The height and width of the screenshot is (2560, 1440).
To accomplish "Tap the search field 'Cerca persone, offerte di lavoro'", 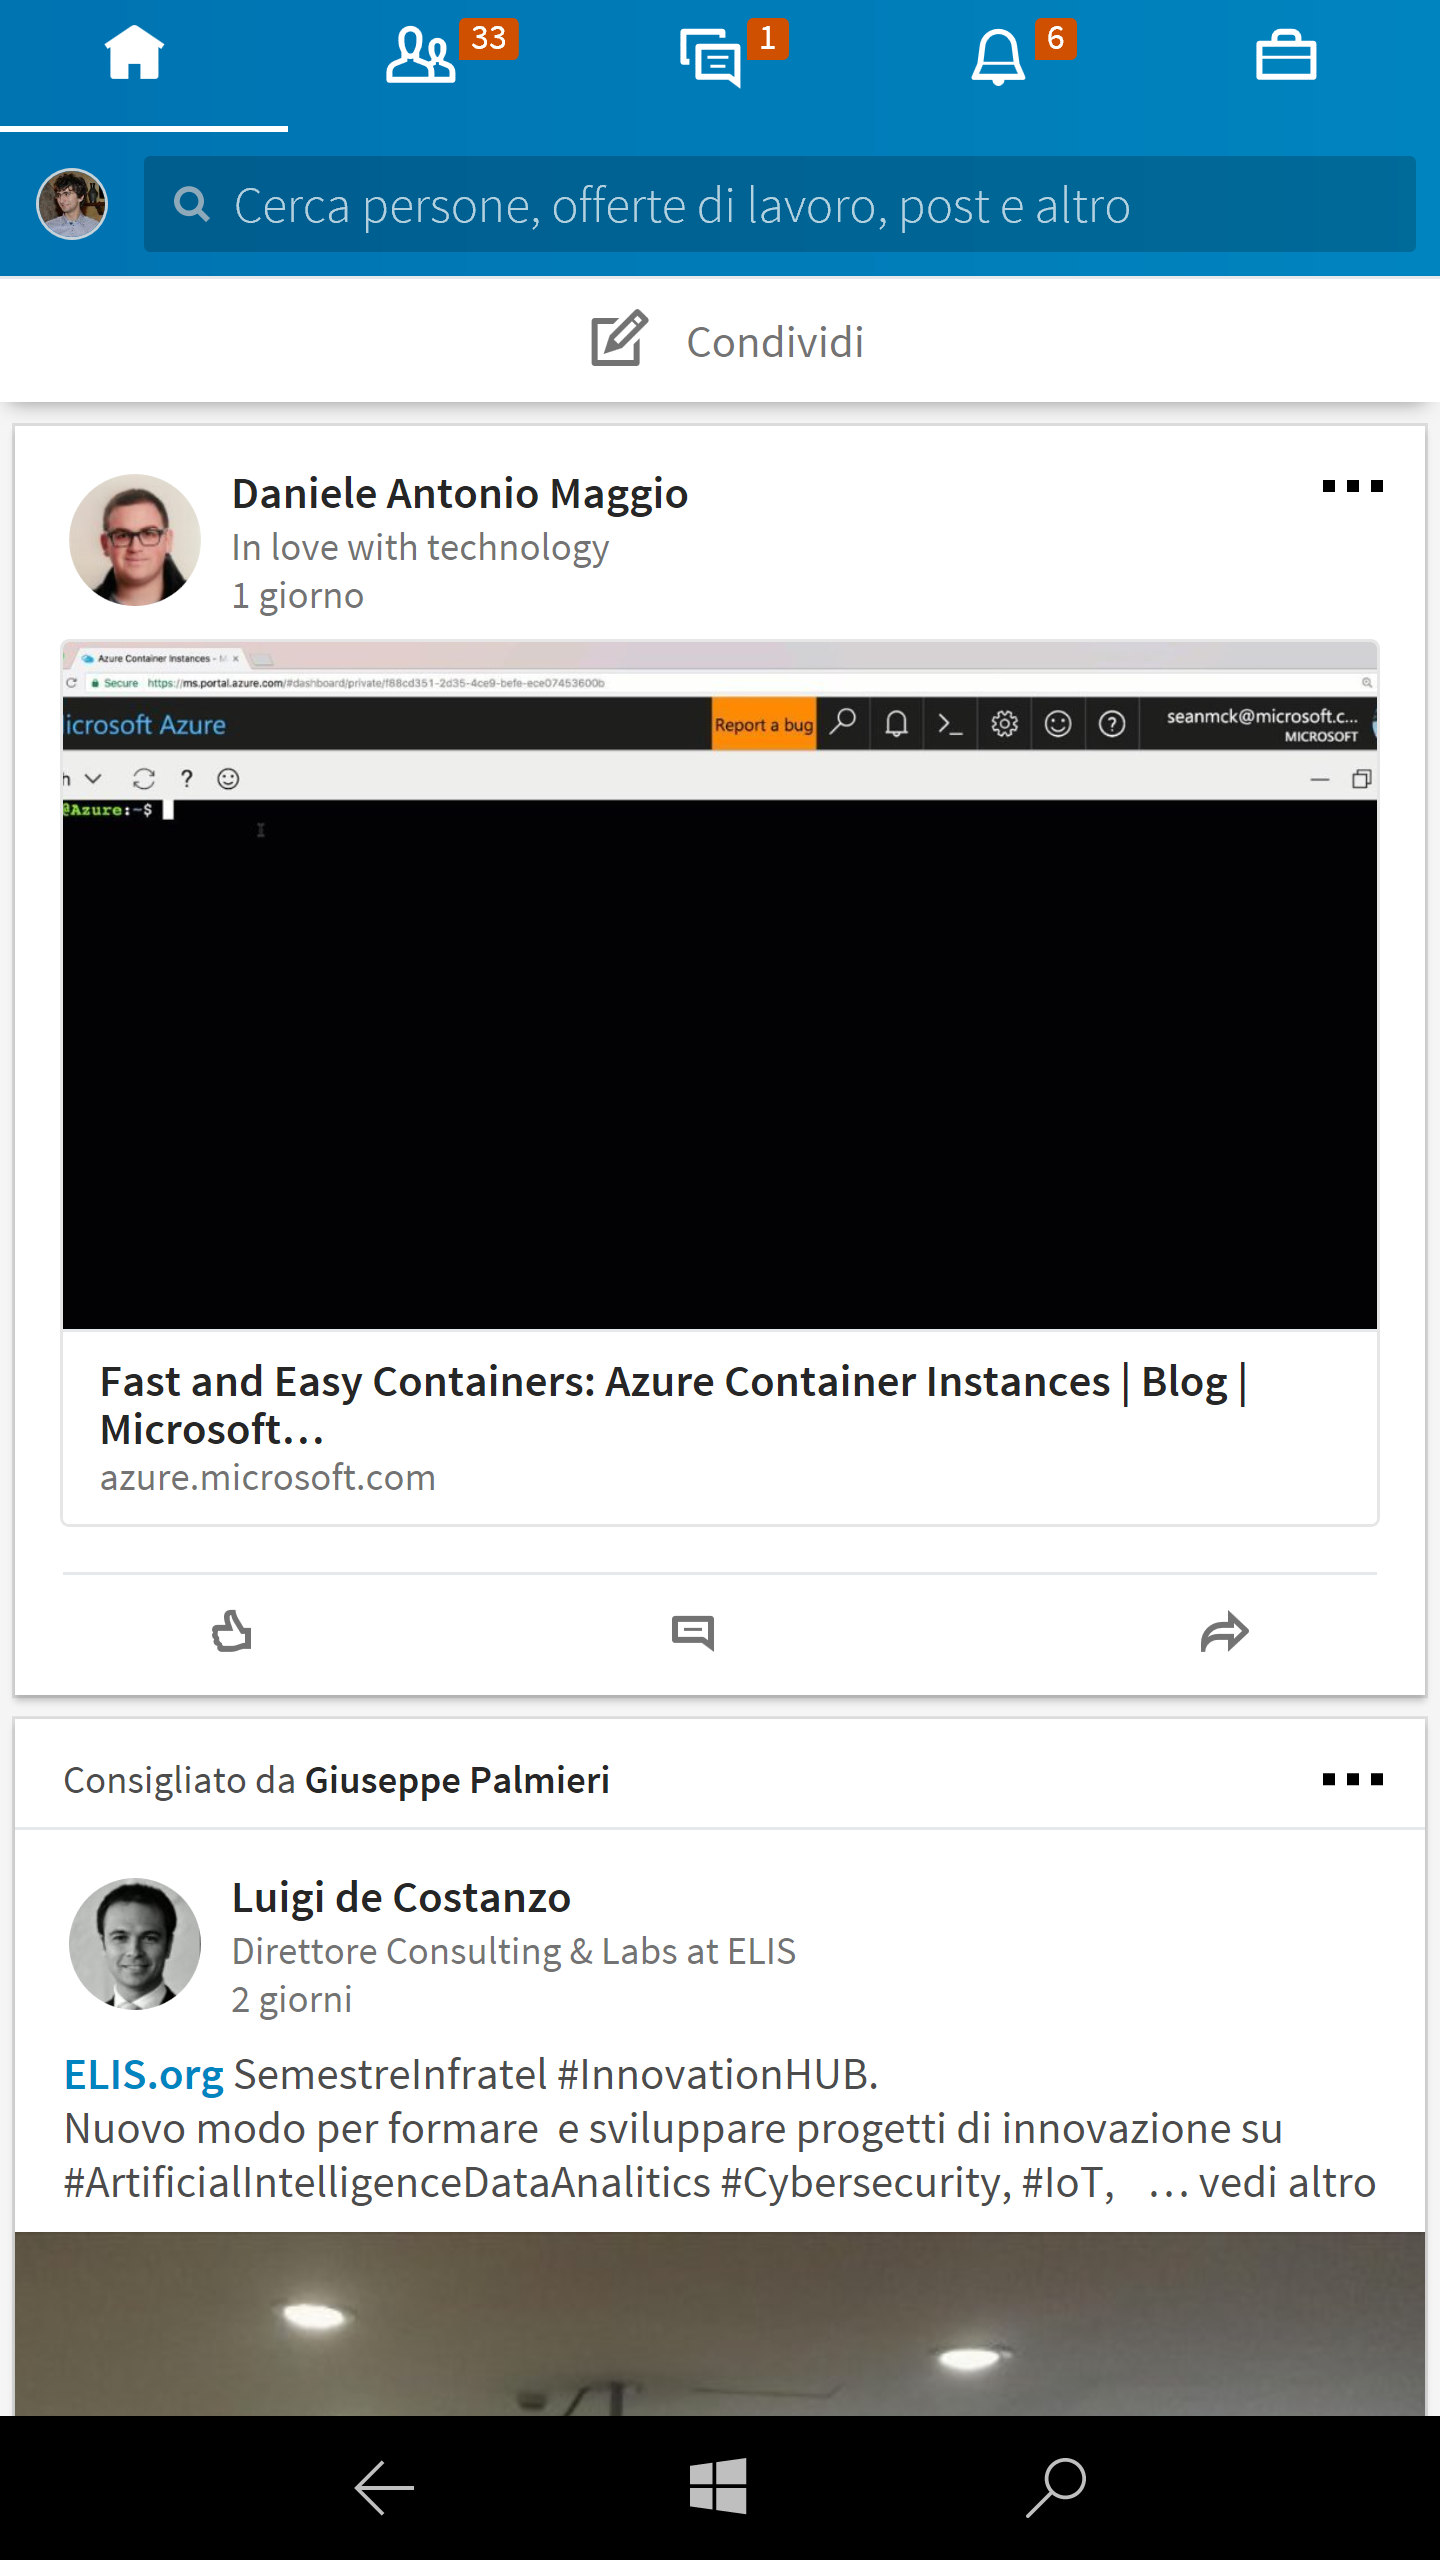I will coord(780,204).
